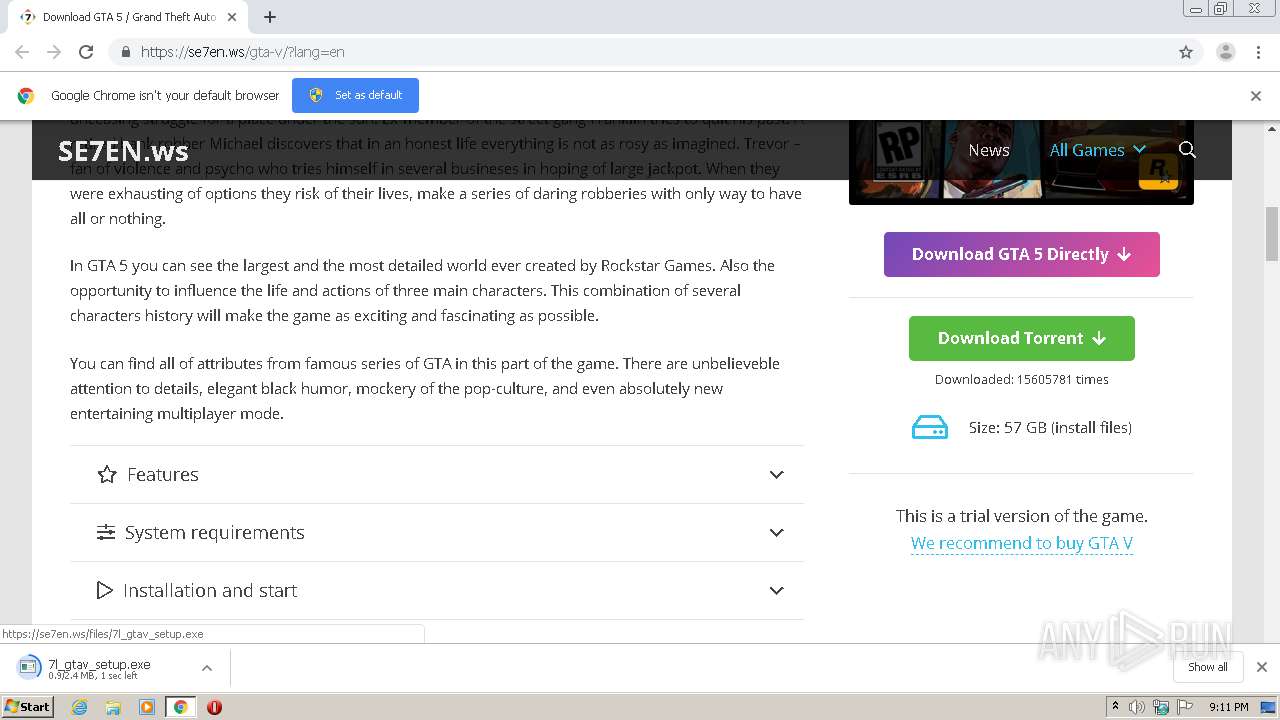The width and height of the screenshot is (1280, 720).
Task: Click the Downloaded: 15605781 times text
Action: tap(1021, 379)
